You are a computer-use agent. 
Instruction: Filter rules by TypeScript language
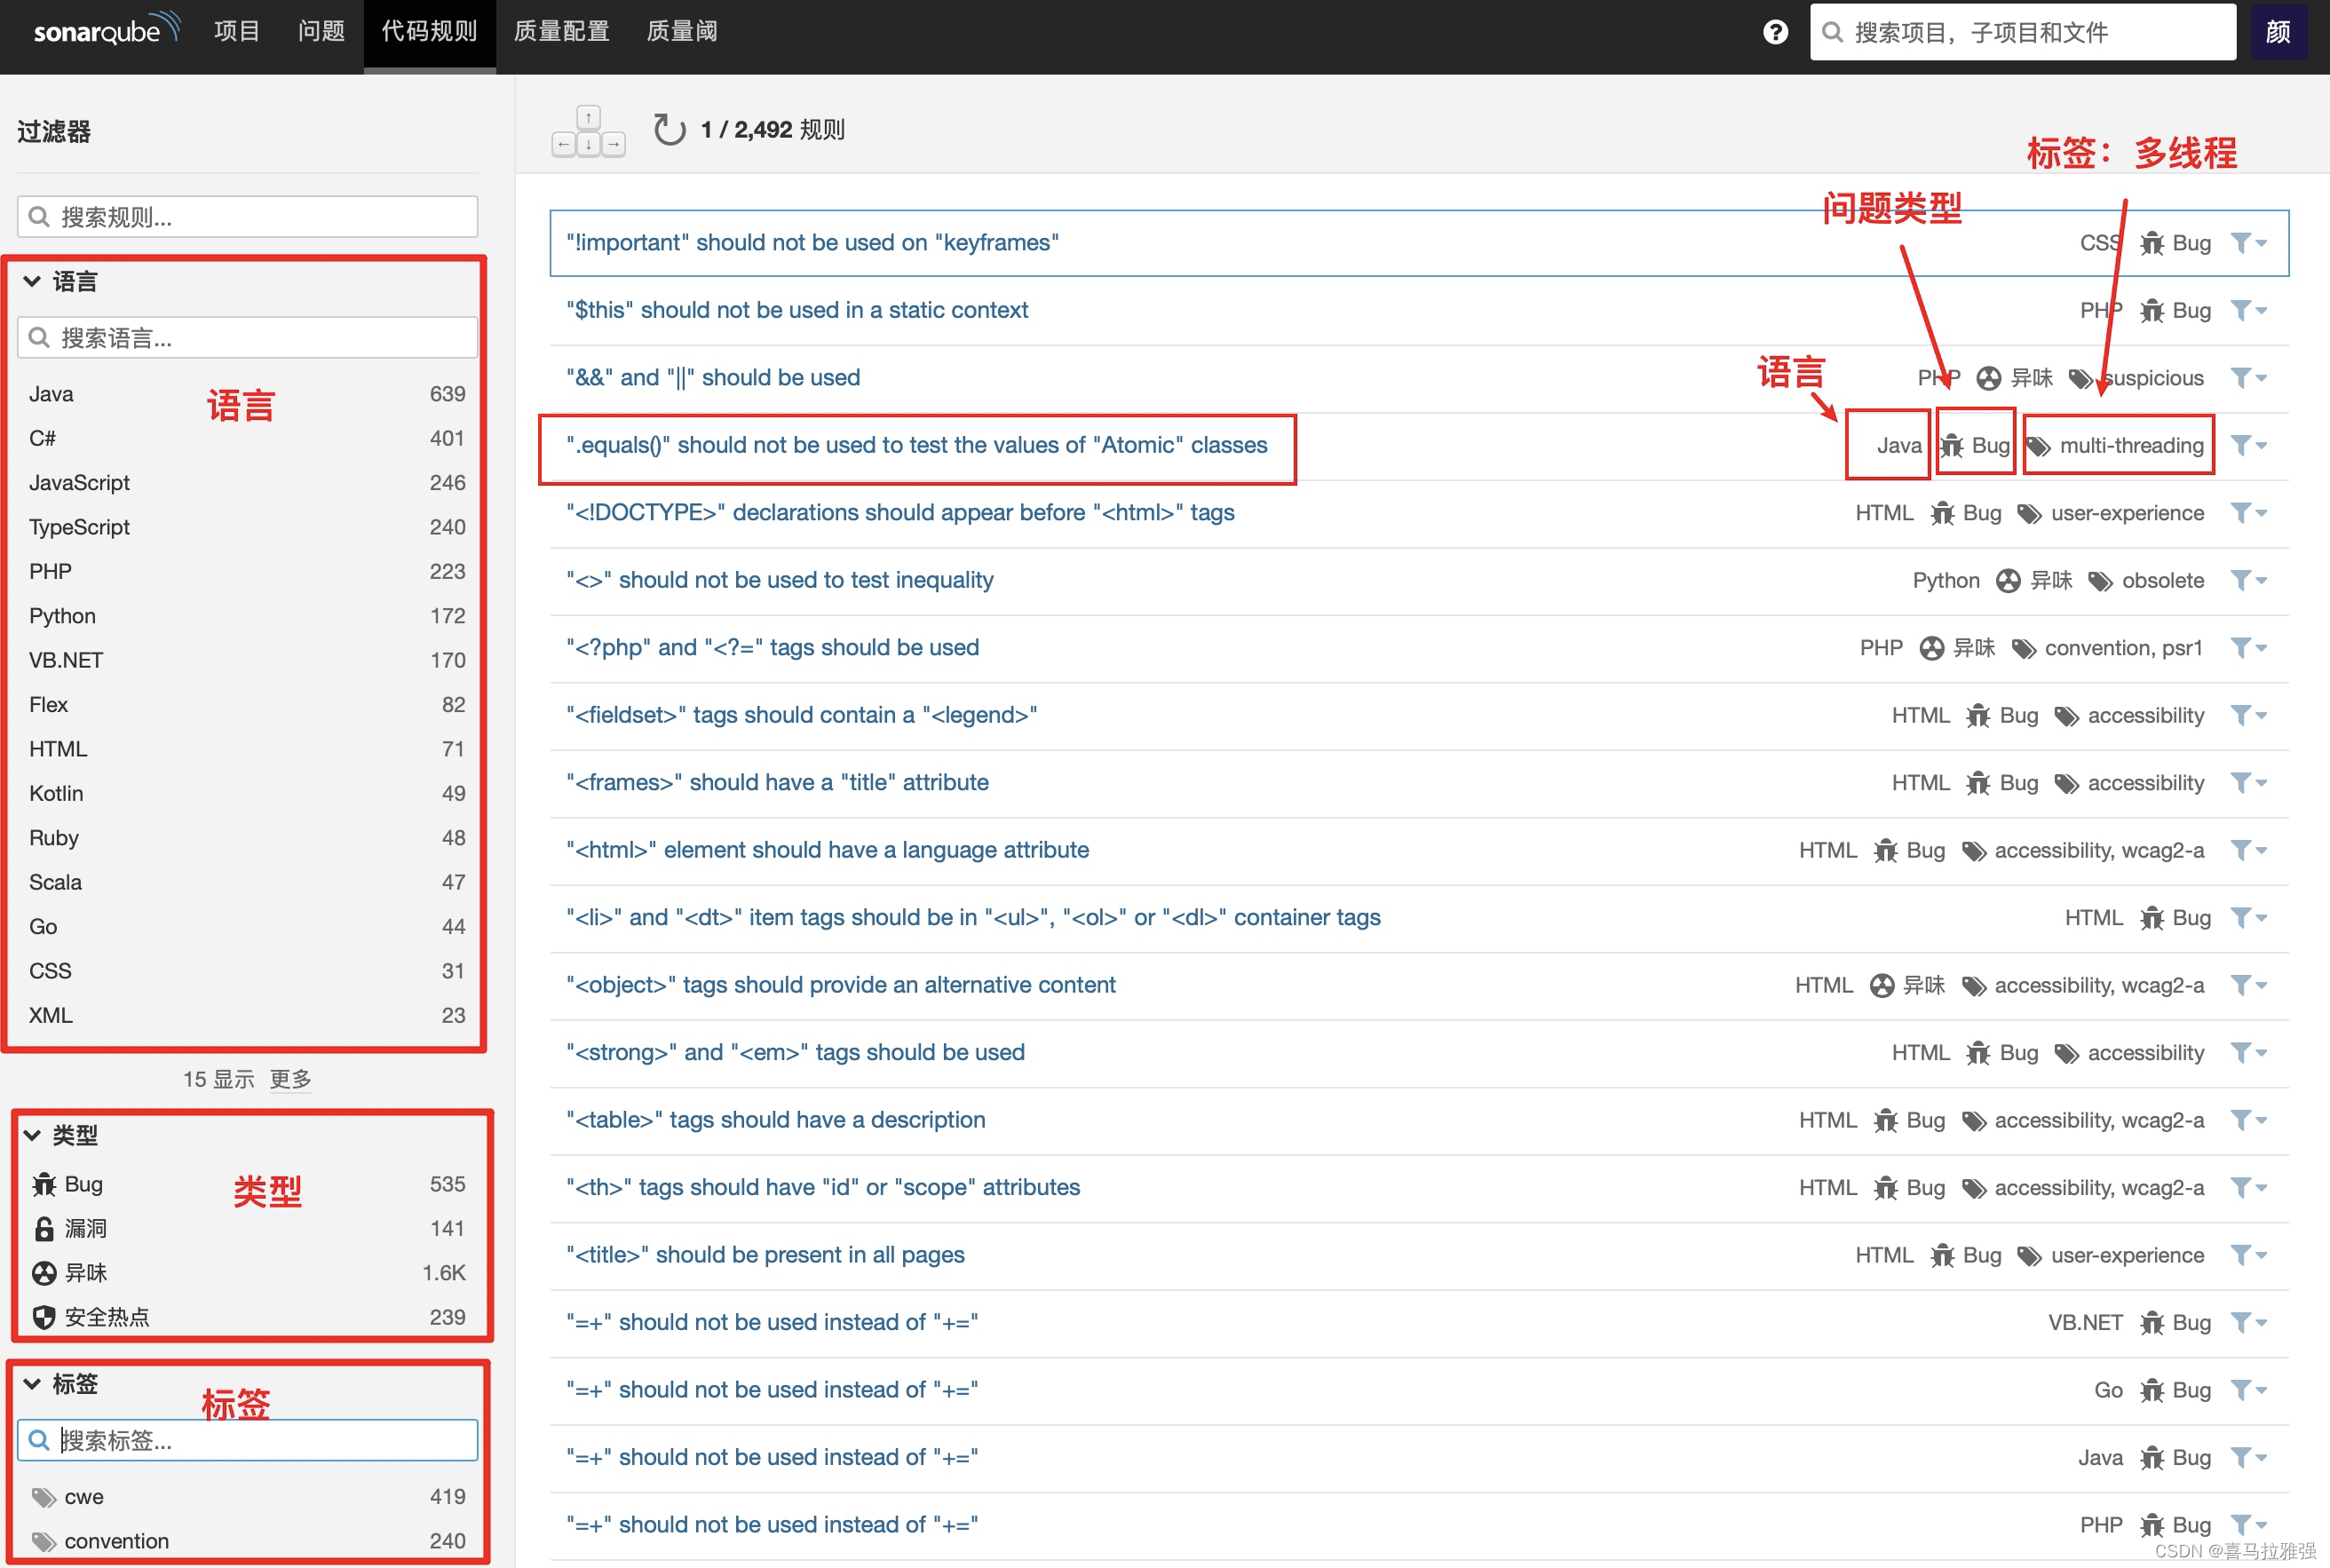coord(247,527)
